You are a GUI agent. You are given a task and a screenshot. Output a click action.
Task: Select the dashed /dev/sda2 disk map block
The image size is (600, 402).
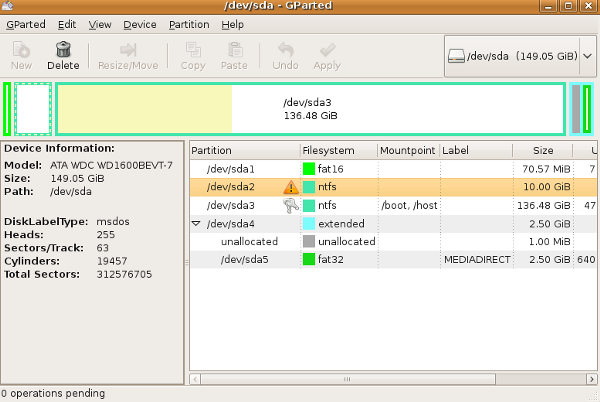[33, 109]
